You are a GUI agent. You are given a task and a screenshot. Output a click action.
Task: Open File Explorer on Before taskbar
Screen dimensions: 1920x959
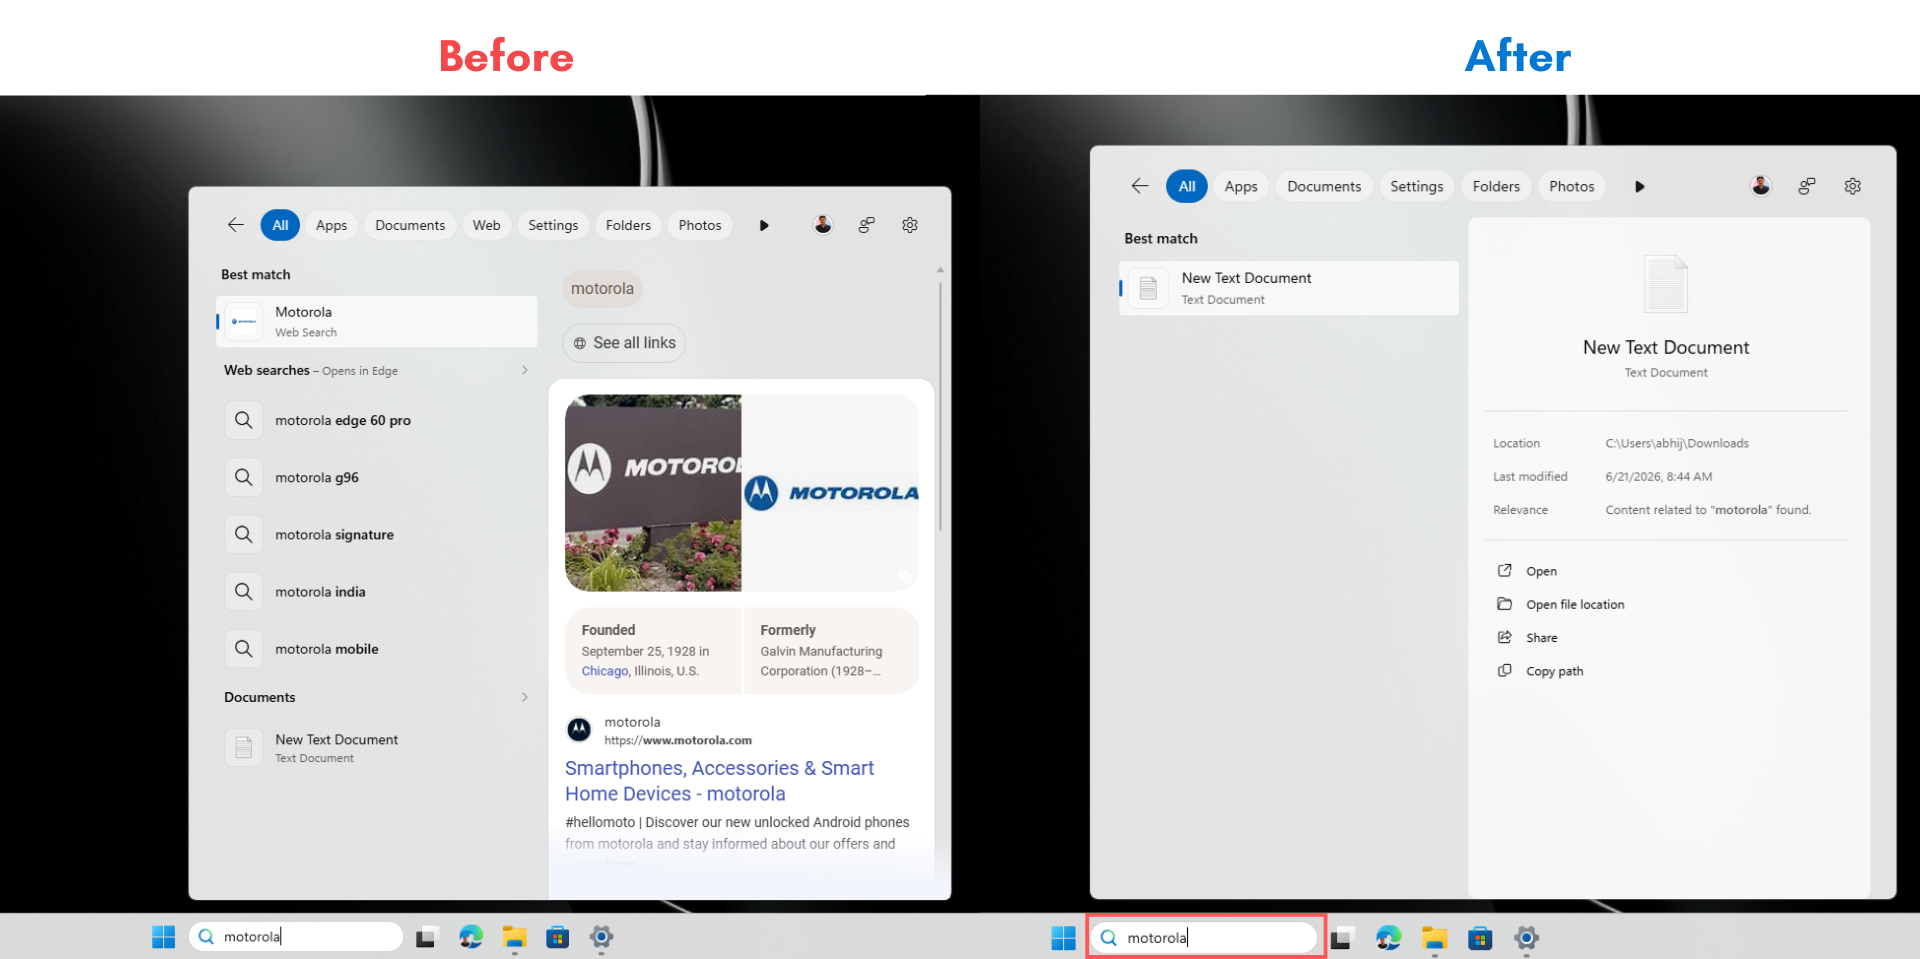pos(514,937)
